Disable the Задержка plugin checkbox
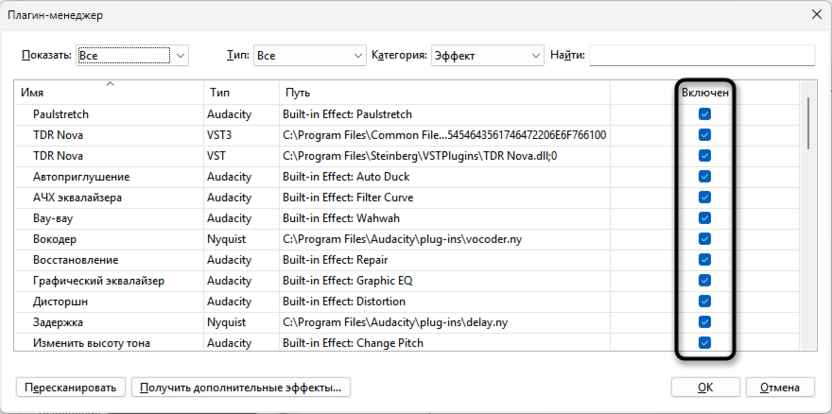Image resolution: width=832 pixels, height=414 pixels. coord(704,322)
